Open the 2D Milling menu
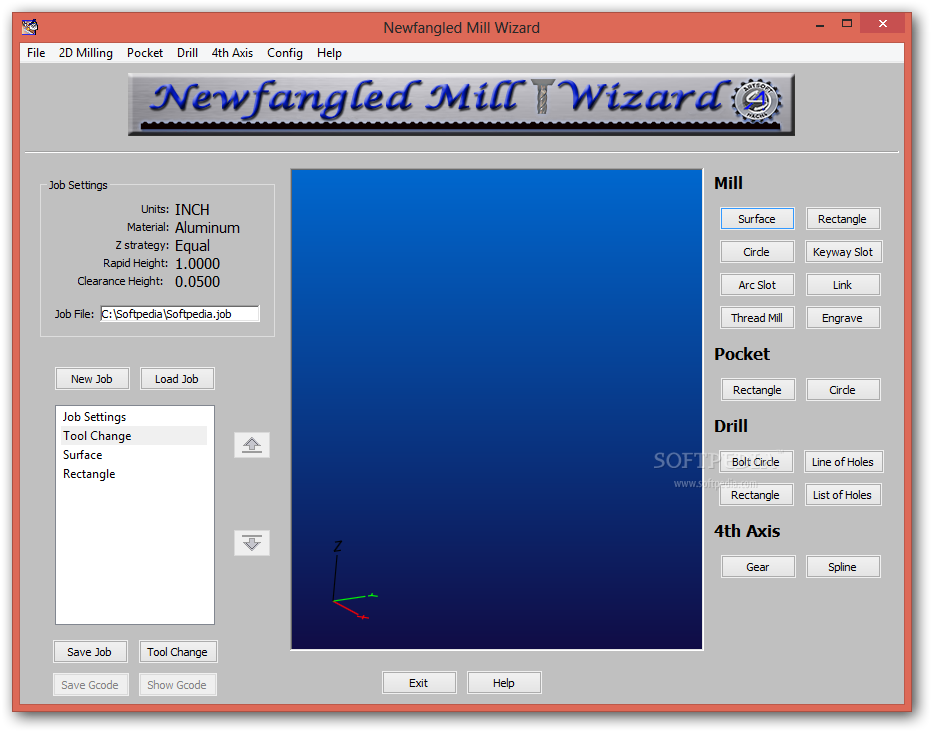This screenshot has height=732, width=932. 86,53
